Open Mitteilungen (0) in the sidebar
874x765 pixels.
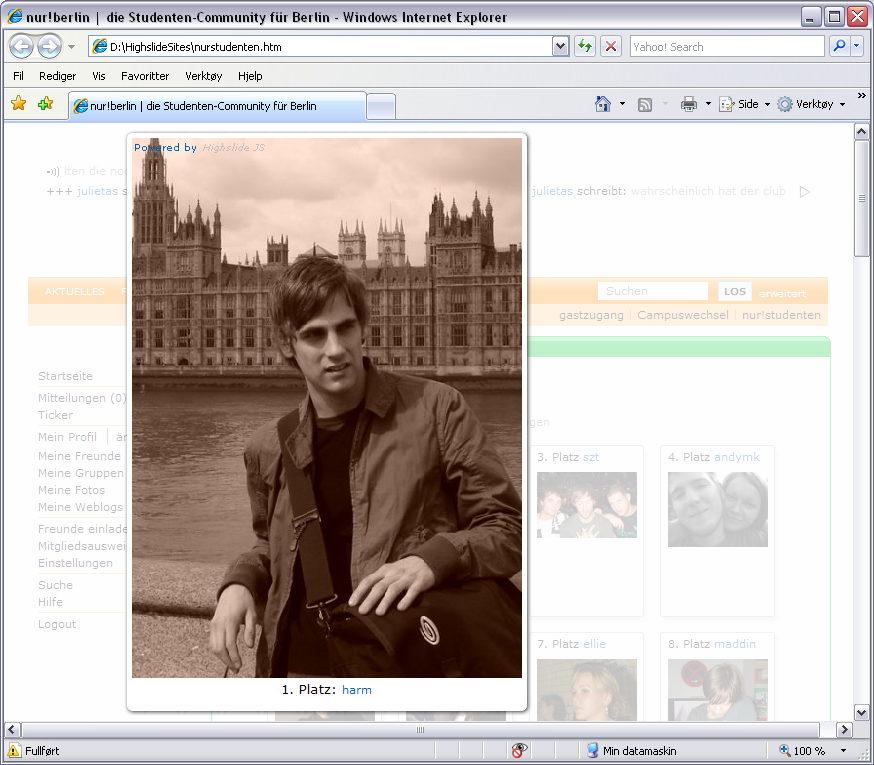82,398
